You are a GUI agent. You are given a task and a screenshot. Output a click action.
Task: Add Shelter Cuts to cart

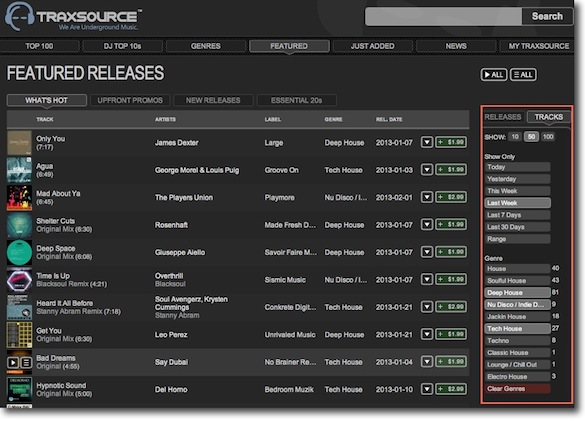[451, 225]
